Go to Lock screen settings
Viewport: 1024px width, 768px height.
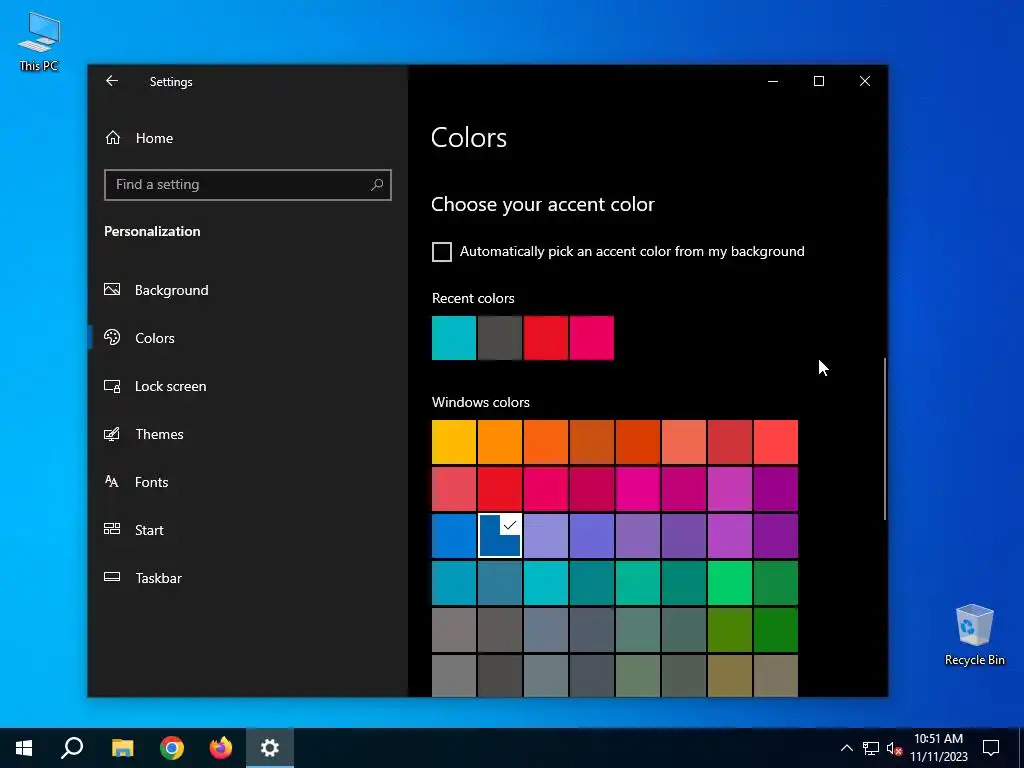click(x=170, y=386)
